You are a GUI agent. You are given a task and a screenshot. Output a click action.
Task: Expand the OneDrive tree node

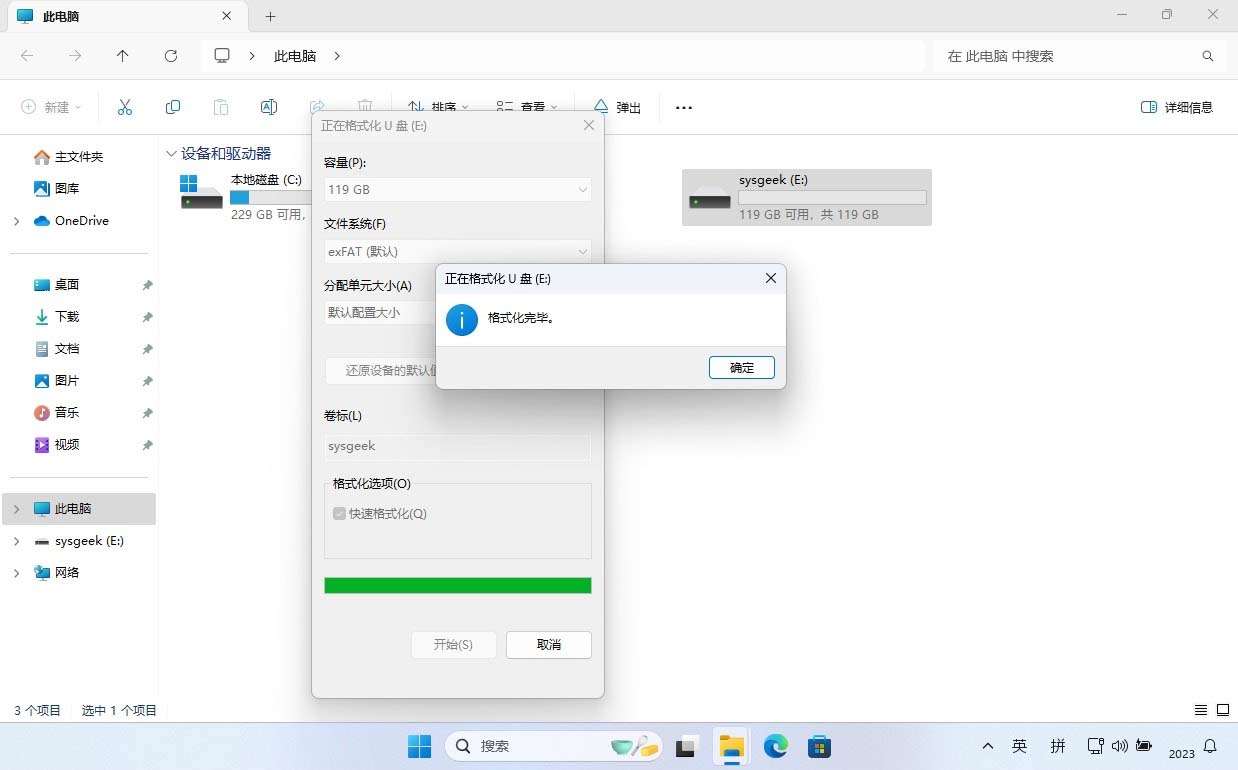point(16,221)
